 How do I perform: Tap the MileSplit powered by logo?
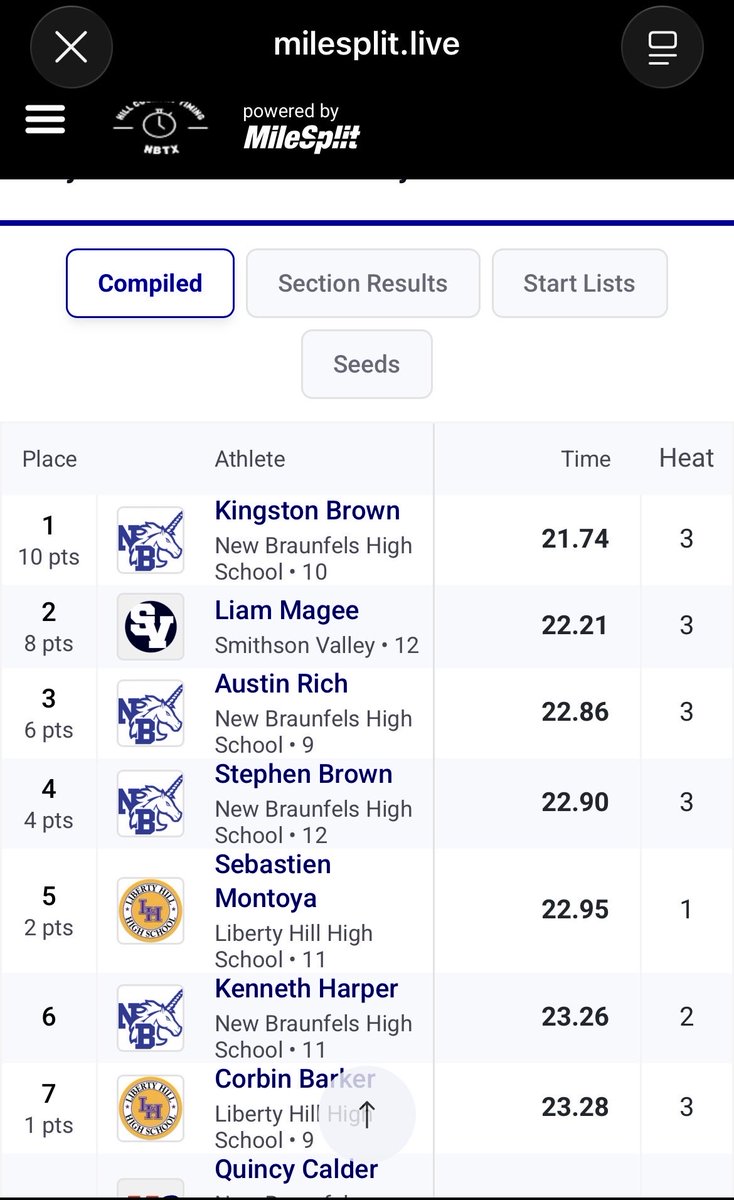(302, 127)
